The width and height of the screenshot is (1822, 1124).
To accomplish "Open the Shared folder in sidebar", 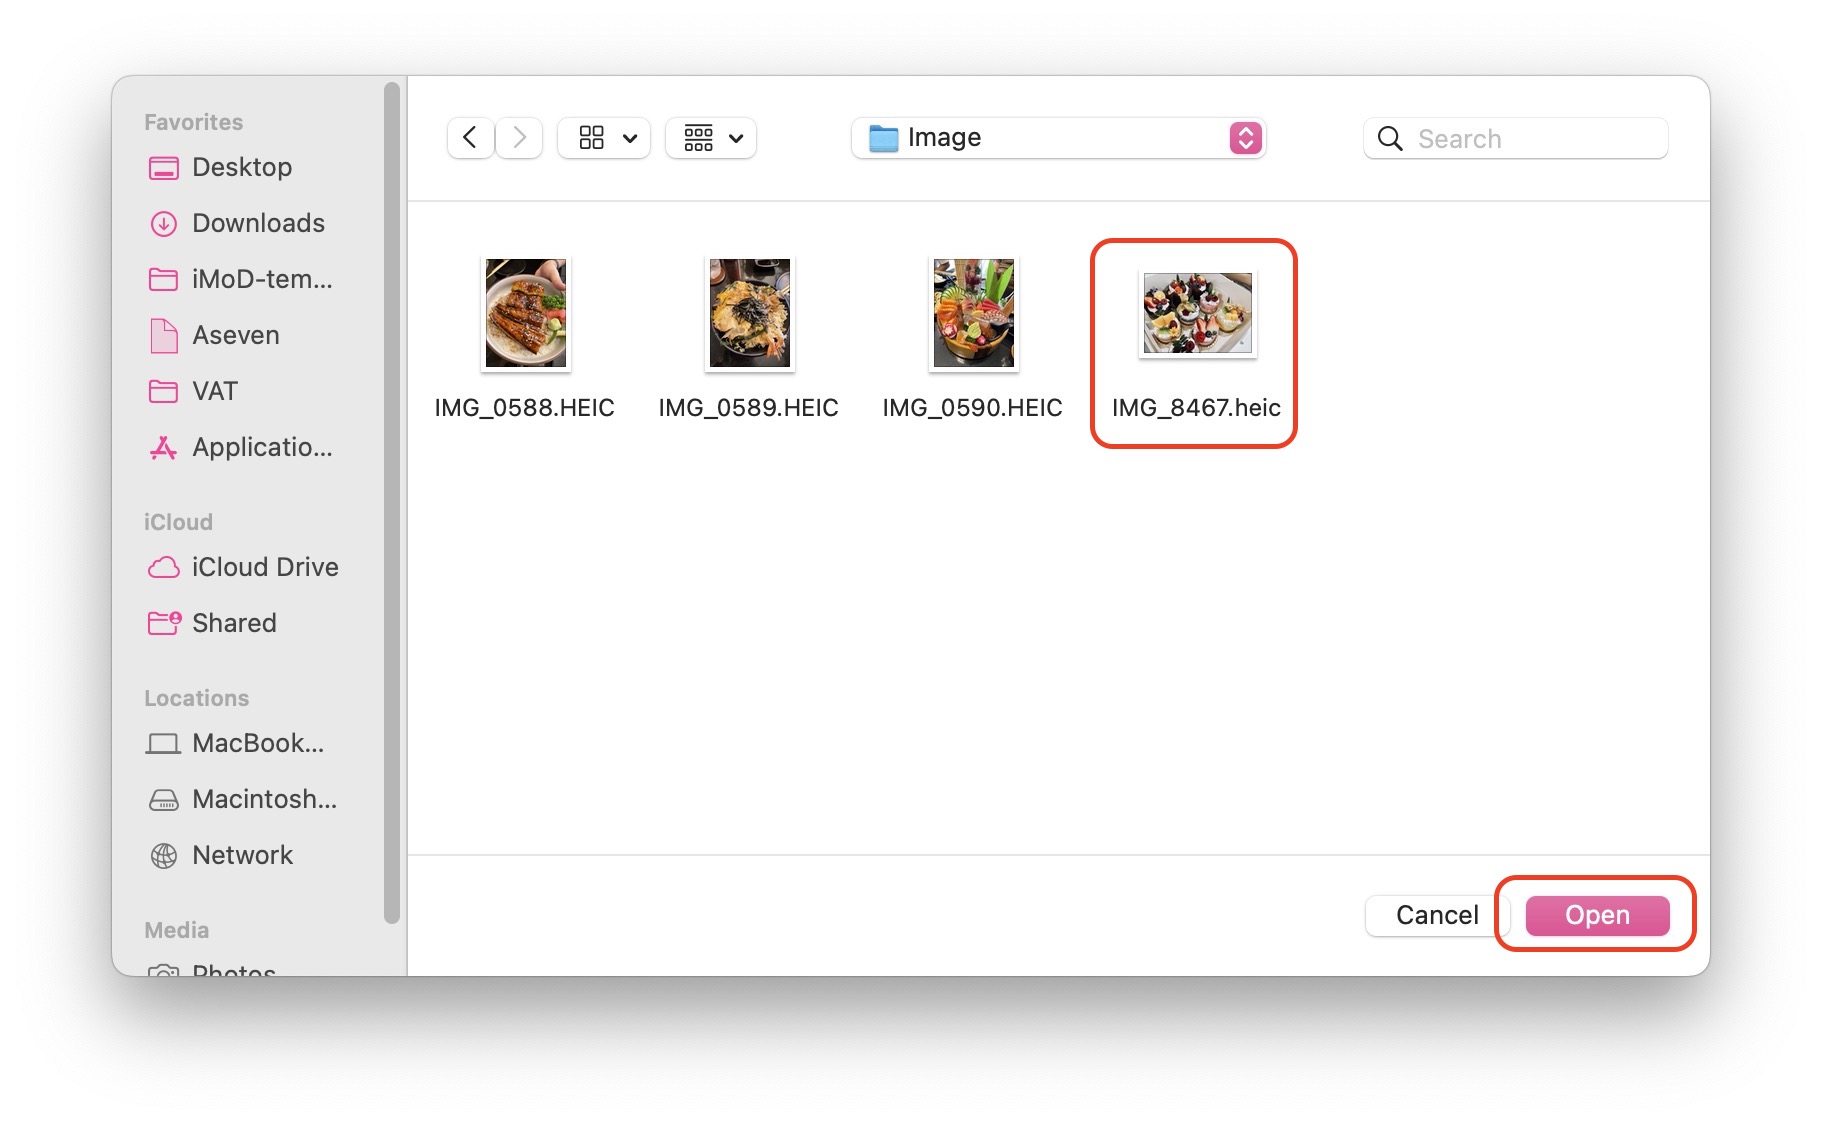I will [x=233, y=623].
